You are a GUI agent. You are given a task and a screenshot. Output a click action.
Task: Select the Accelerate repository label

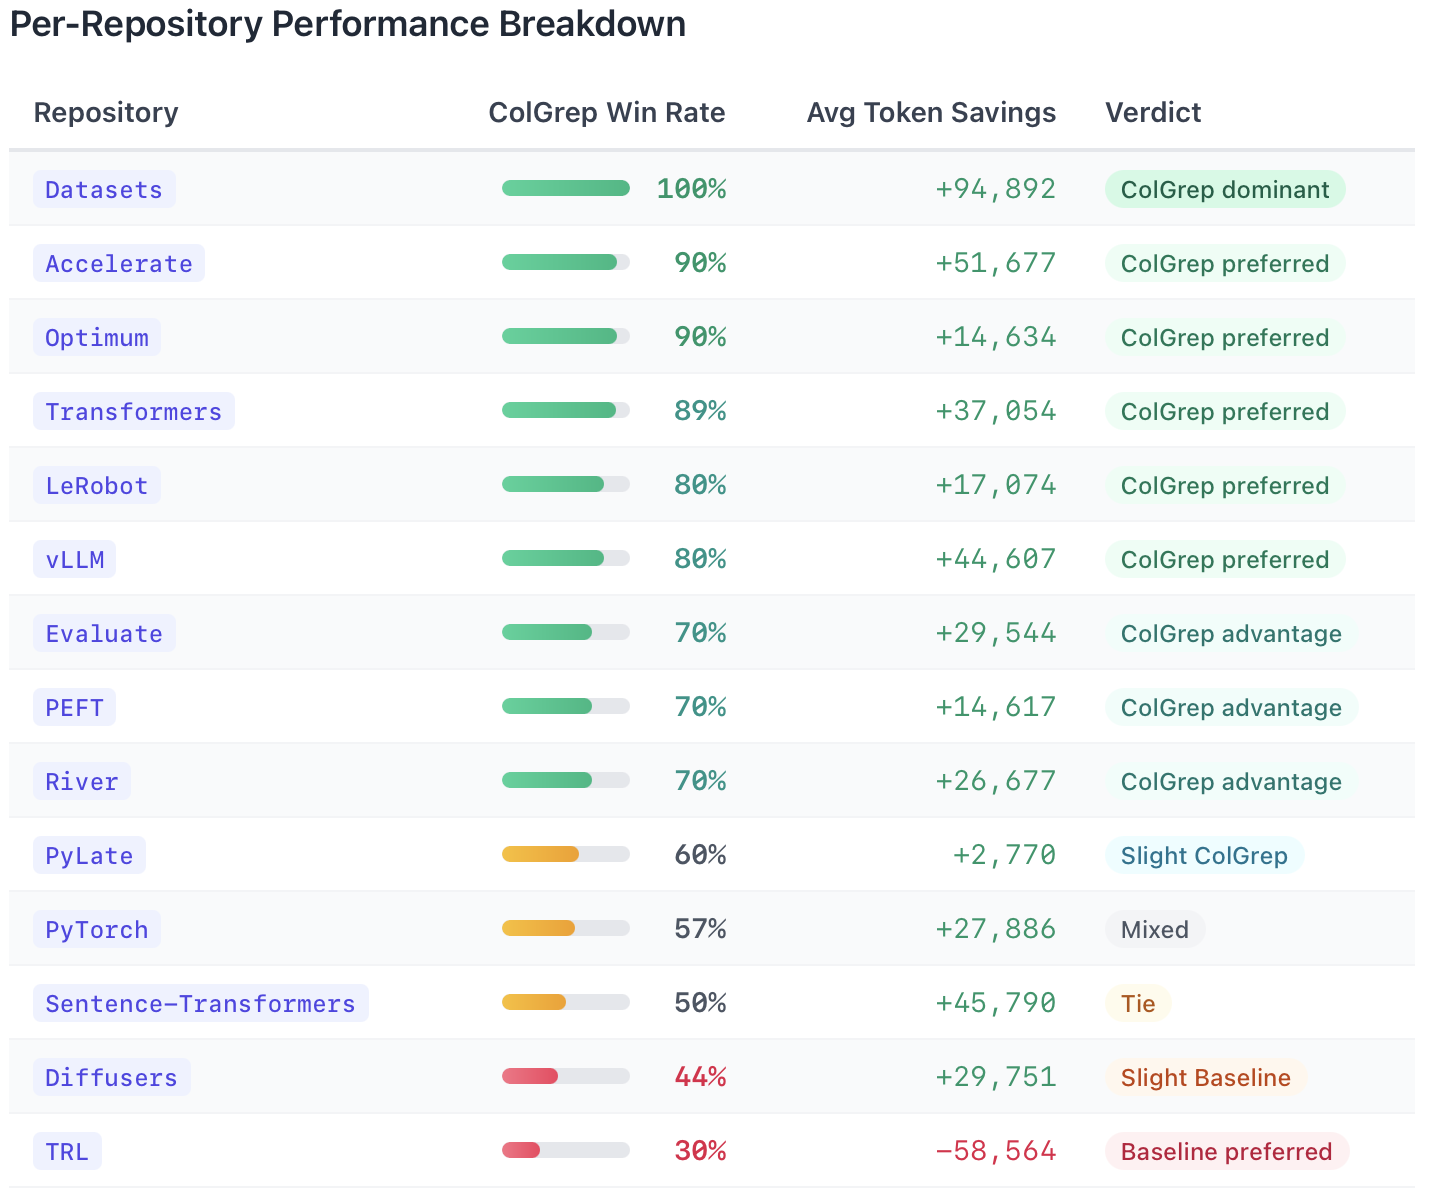[x=119, y=264]
